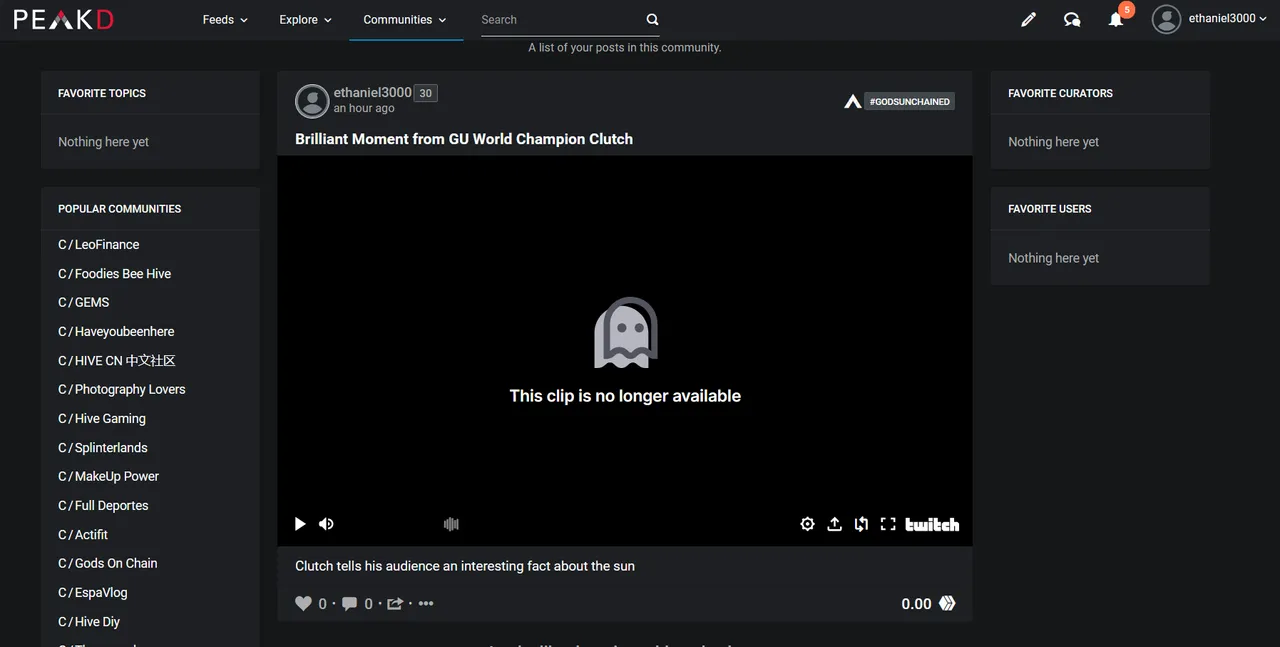Open the chat messages icon
1280x647 pixels.
click(x=1072, y=19)
